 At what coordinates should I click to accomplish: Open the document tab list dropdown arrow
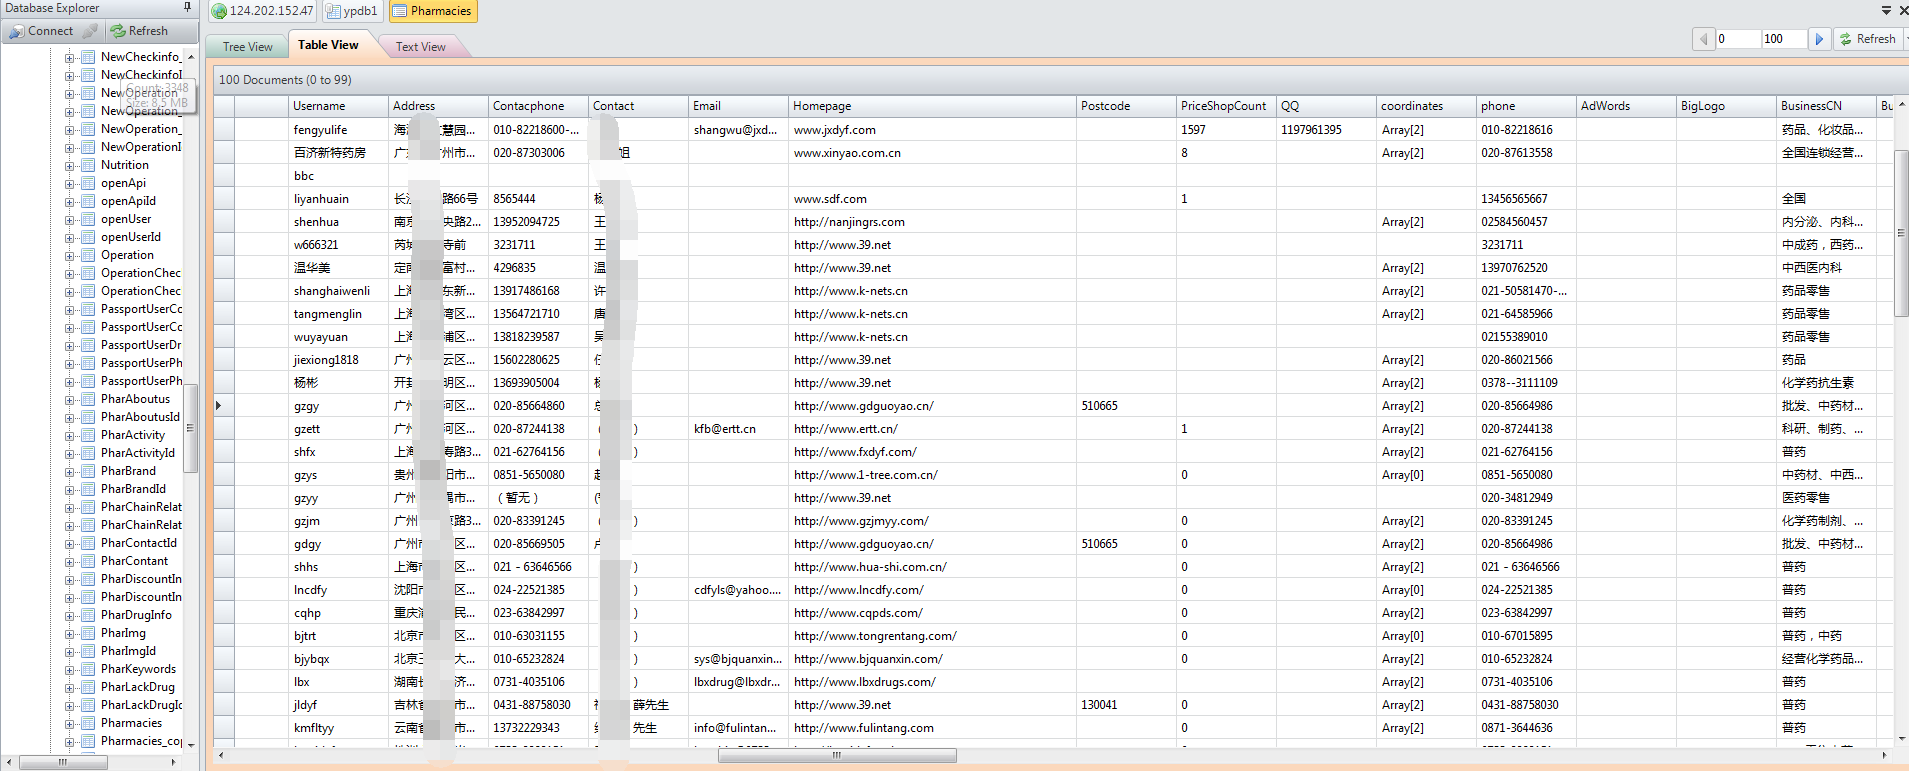(x=1886, y=11)
